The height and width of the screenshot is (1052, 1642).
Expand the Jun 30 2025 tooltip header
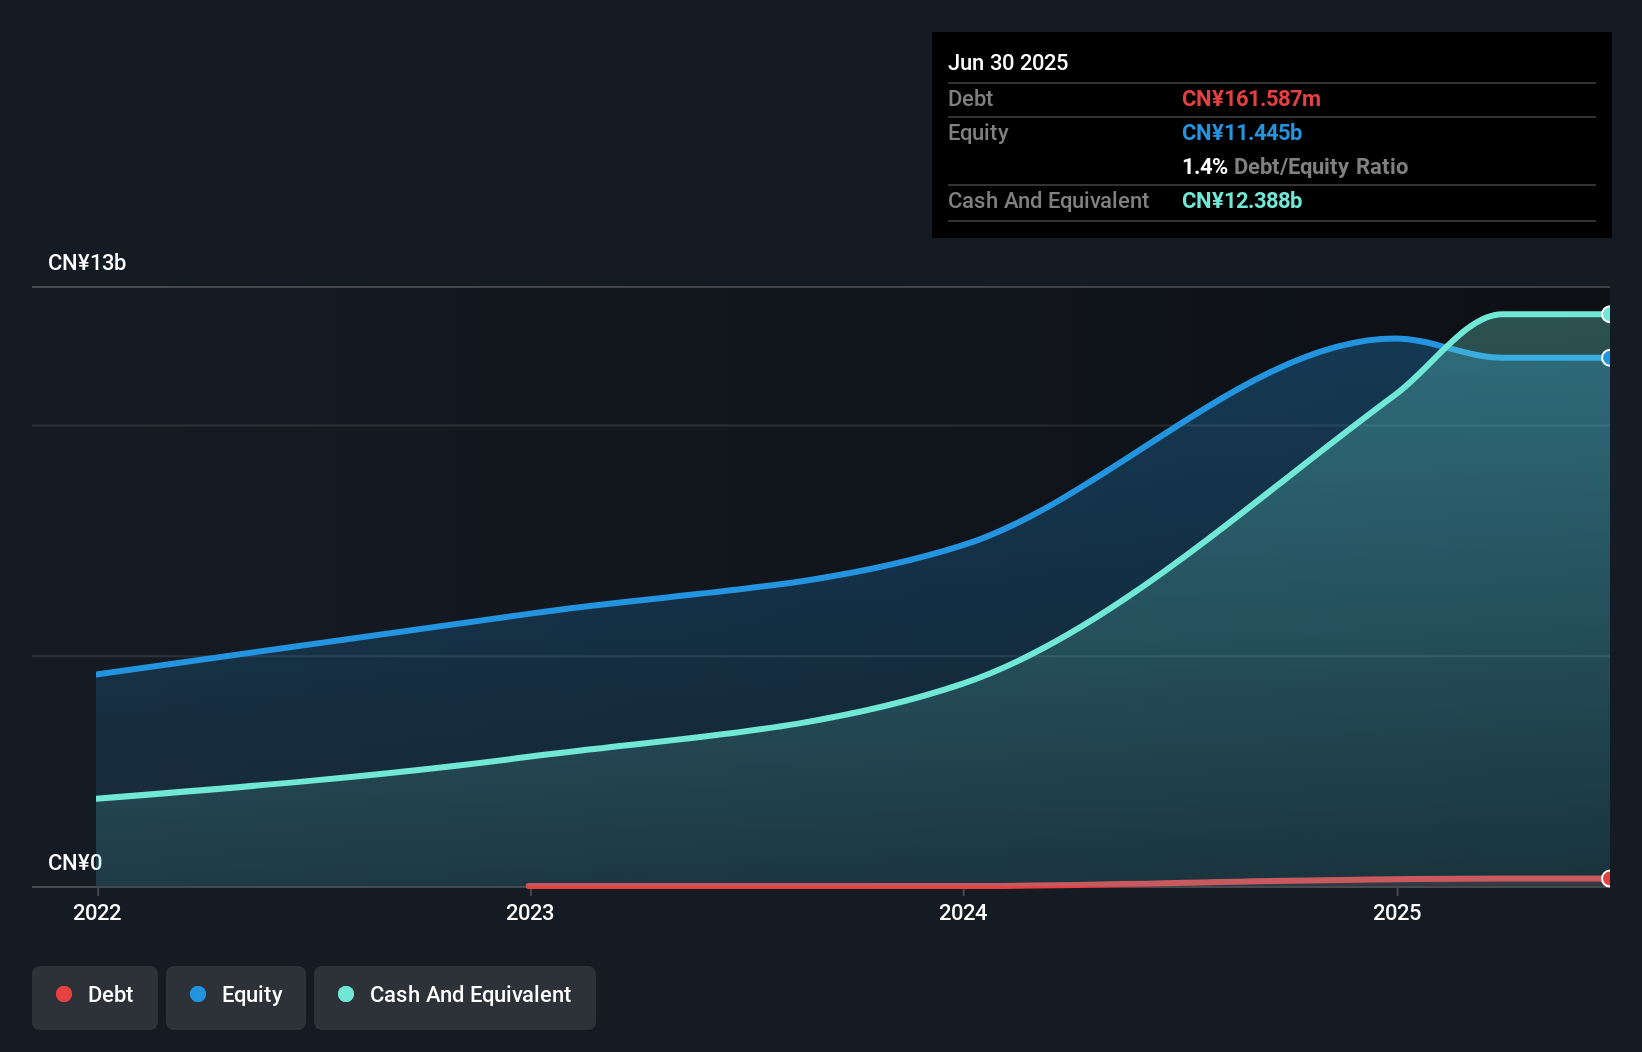tap(1008, 62)
